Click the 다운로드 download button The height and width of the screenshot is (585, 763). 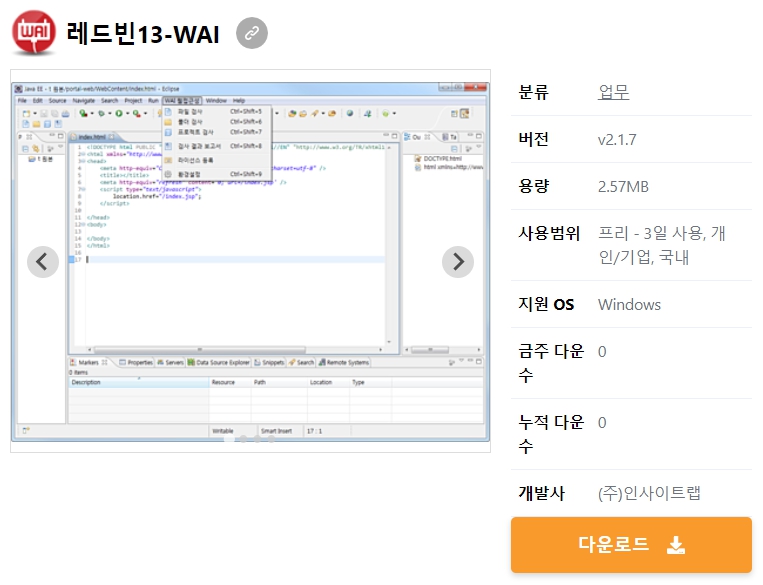coord(631,545)
